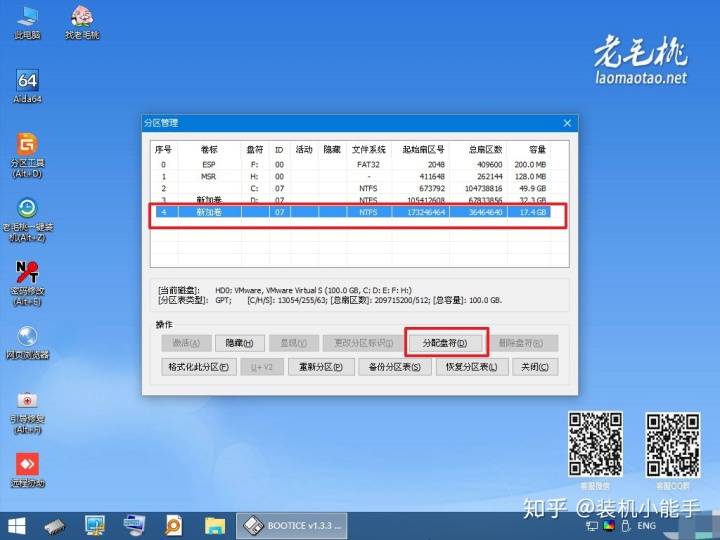Open 密码修改 (Alt+E) desktop icon
Image resolution: width=720 pixels, height=540 pixels.
click(27, 283)
